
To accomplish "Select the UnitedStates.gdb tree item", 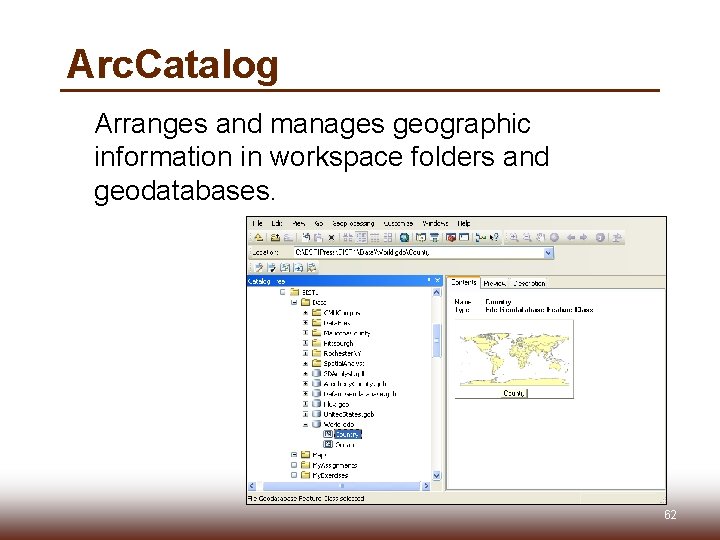I will [349, 414].
